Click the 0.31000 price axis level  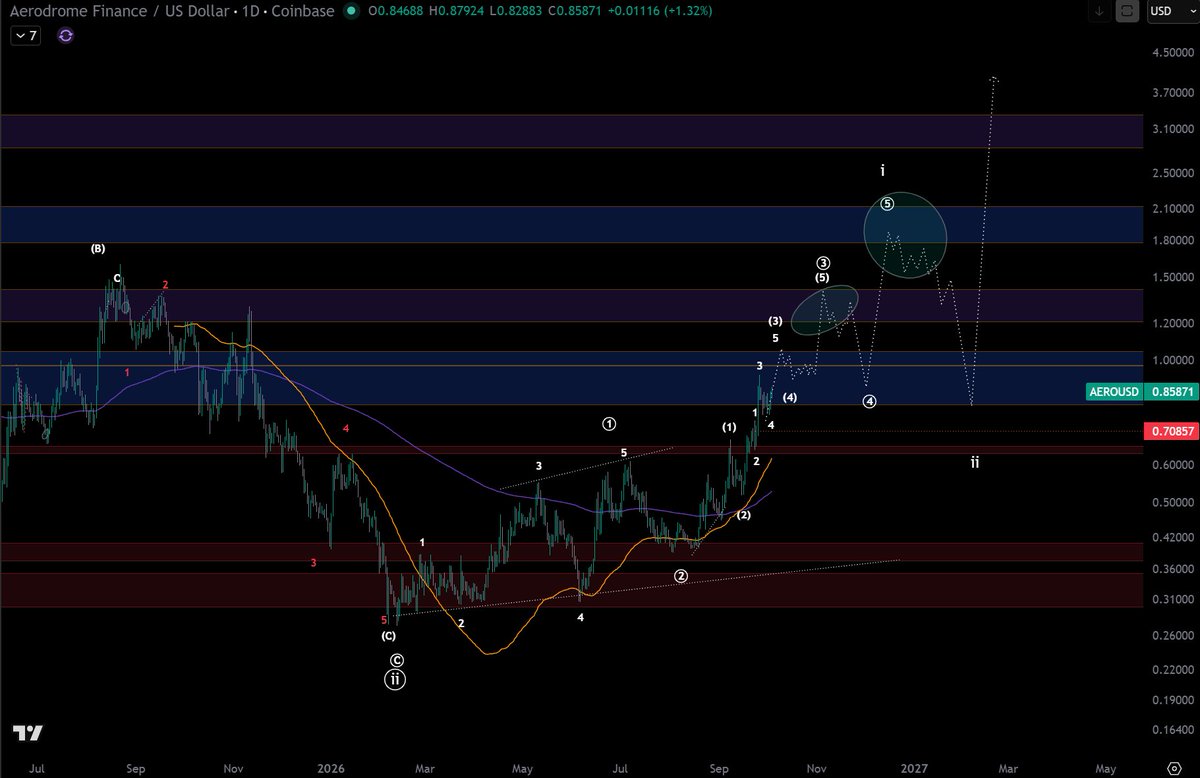1172,599
